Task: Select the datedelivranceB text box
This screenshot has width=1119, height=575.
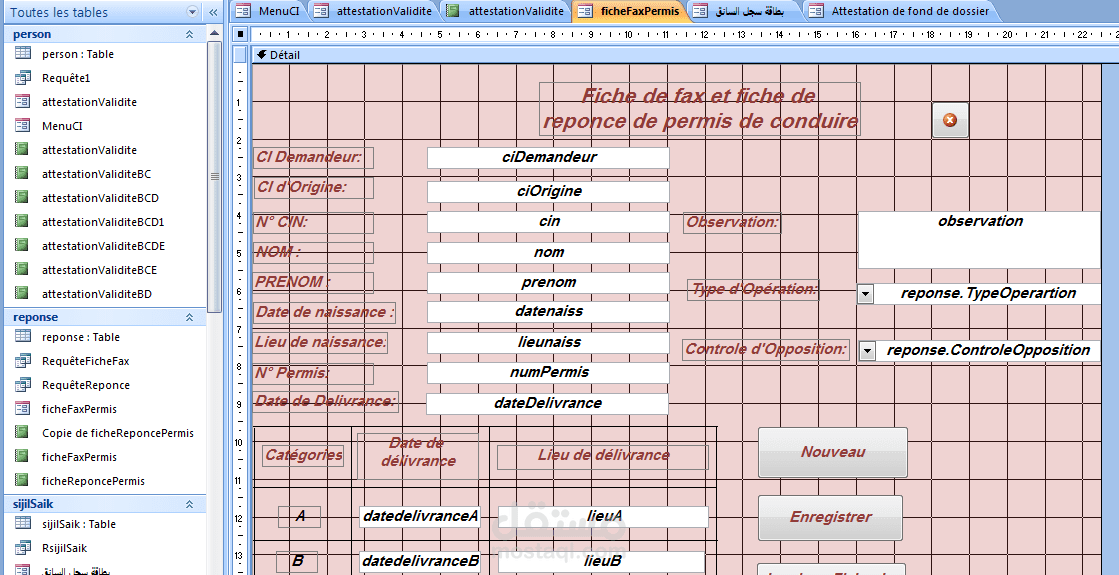Action: (x=420, y=561)
